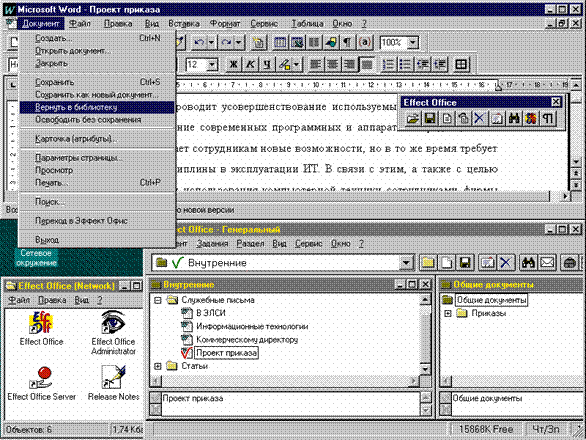
Task: Open the highlight color dropdown arrow
Action: (x=296, y=65)
